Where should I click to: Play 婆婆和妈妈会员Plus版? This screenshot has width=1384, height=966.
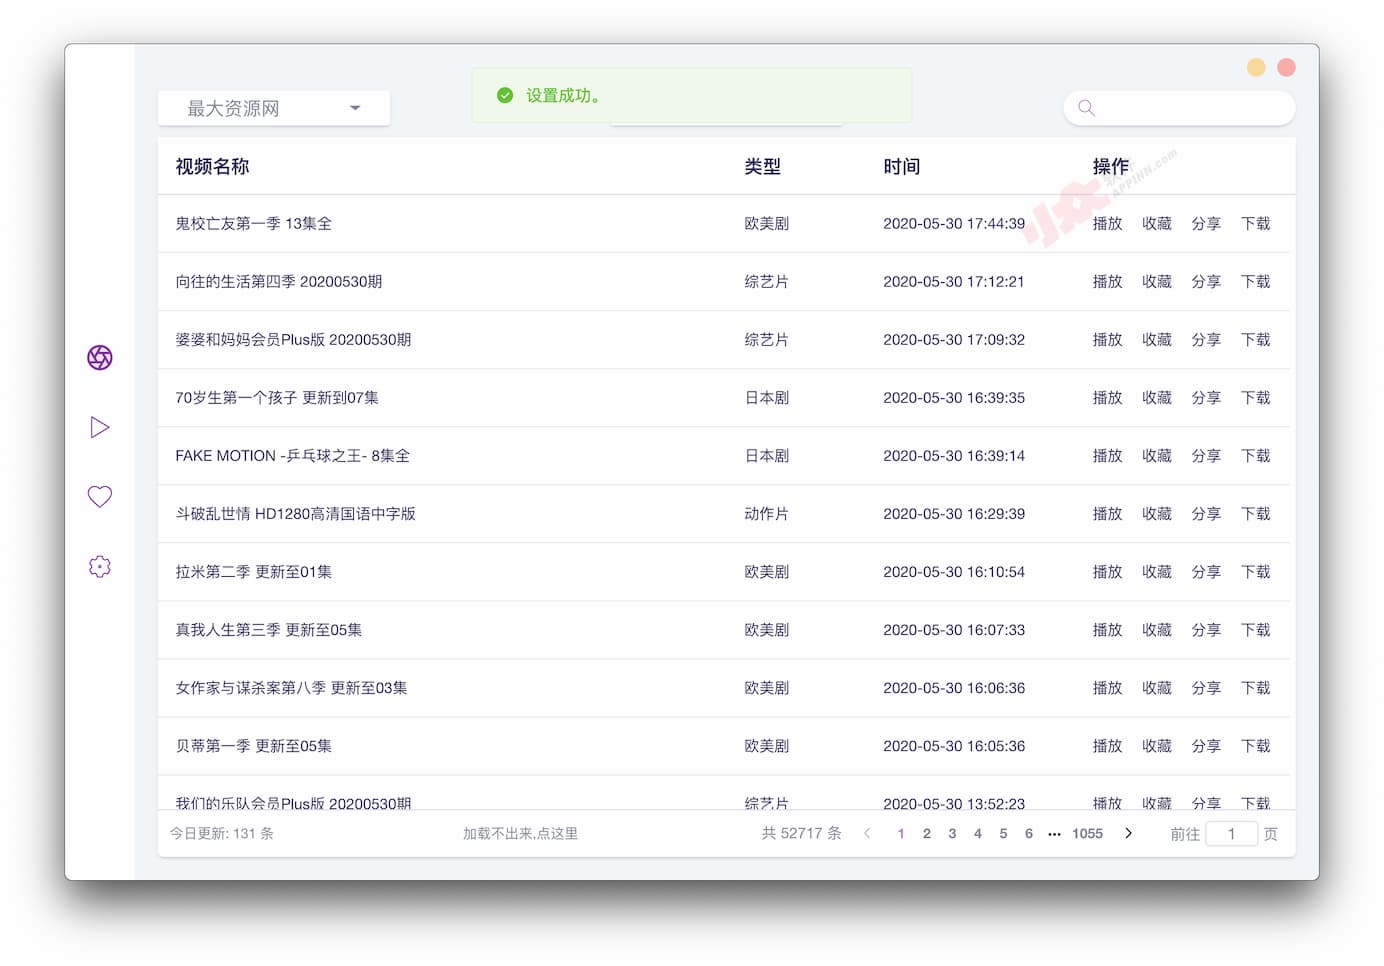pyautogui.click(x=1107, y=340)
